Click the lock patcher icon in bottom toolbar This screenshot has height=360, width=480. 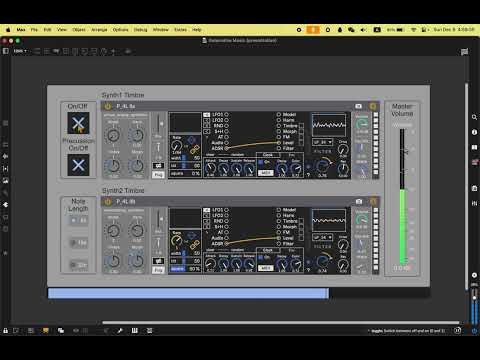click(6, 331)
